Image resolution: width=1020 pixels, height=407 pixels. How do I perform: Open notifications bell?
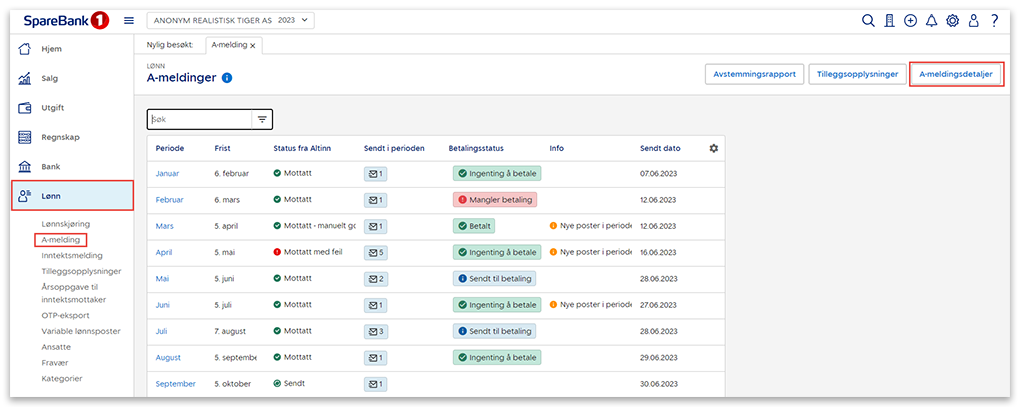(931, 20)
